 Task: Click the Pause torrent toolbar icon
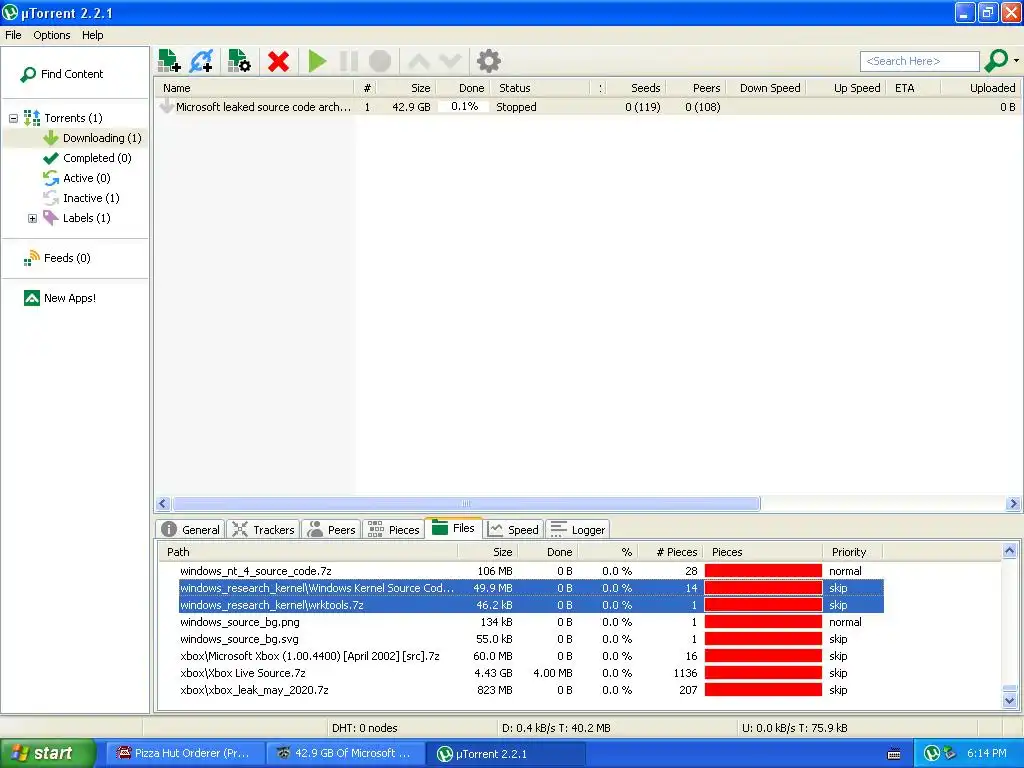click(x=349, y=61)
